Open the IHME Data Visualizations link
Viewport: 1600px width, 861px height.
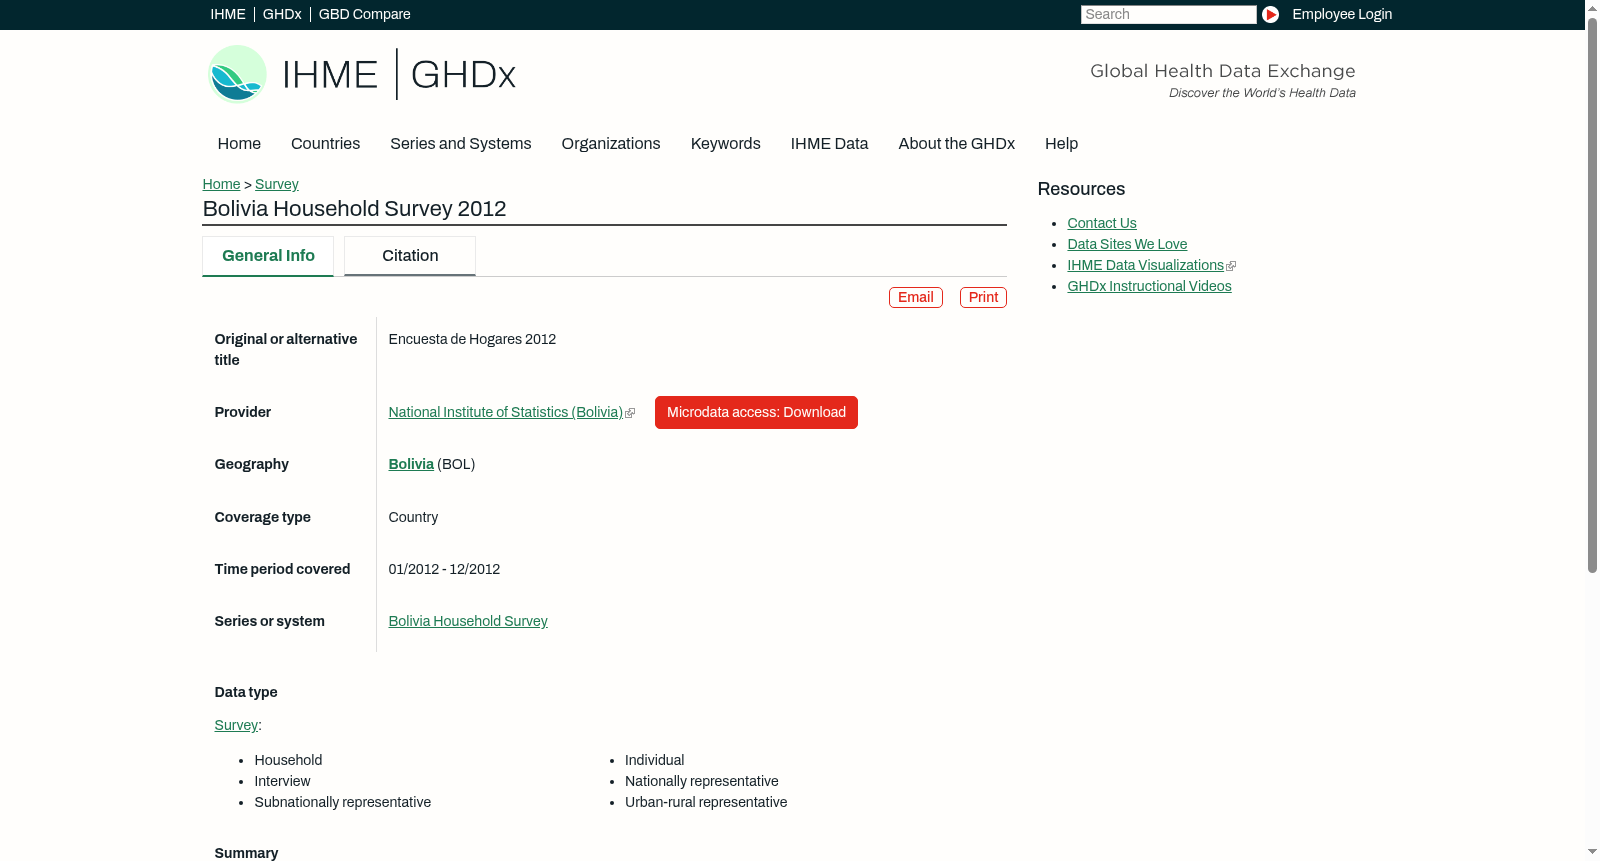[1145, 265]
